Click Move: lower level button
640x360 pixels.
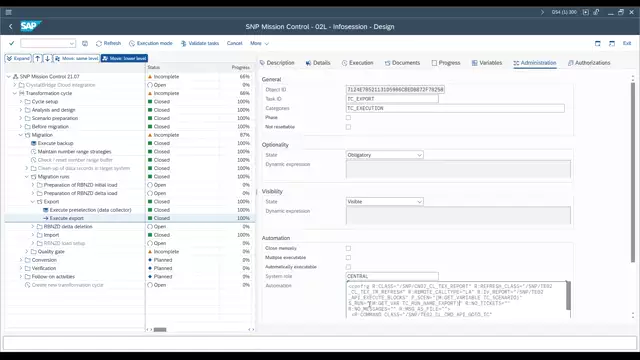(124, 58)
